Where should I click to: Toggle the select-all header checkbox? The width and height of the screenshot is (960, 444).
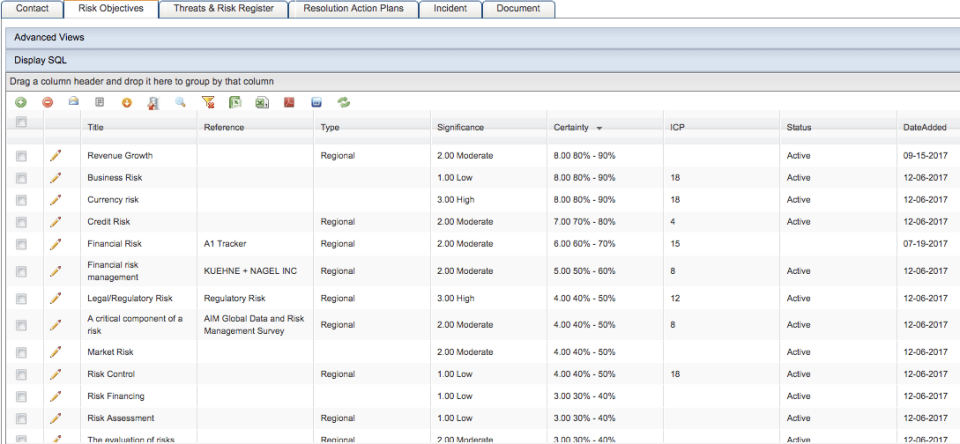[21, 123]
